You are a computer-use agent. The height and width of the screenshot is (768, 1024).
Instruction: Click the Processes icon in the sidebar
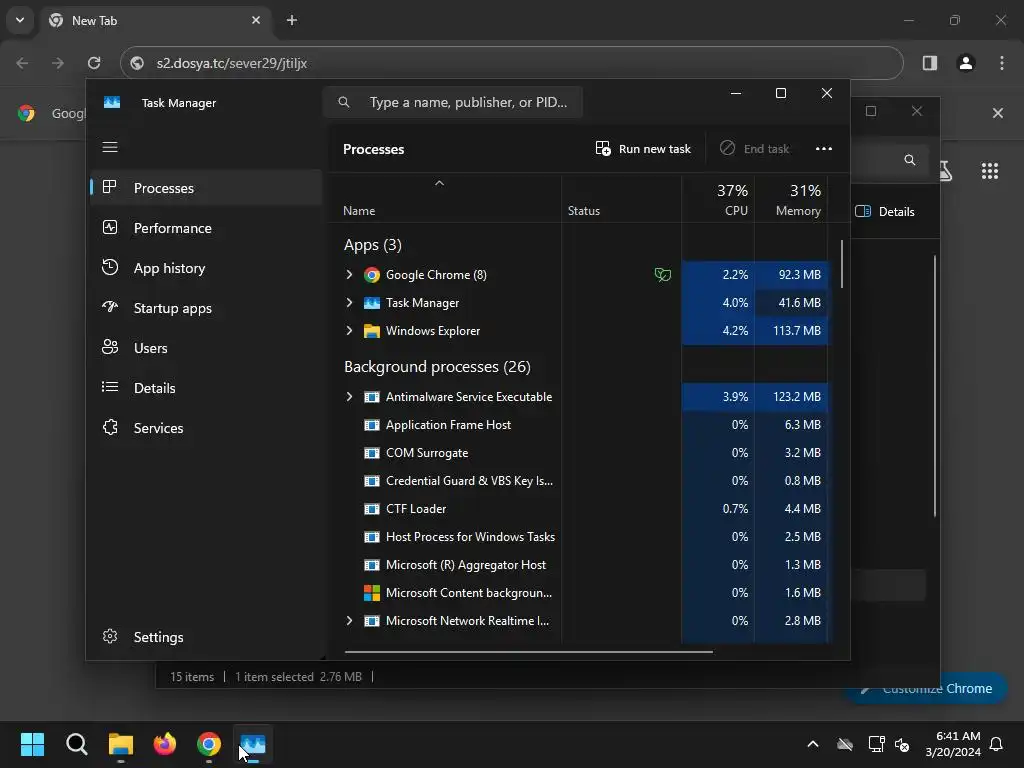pos(110,187)
